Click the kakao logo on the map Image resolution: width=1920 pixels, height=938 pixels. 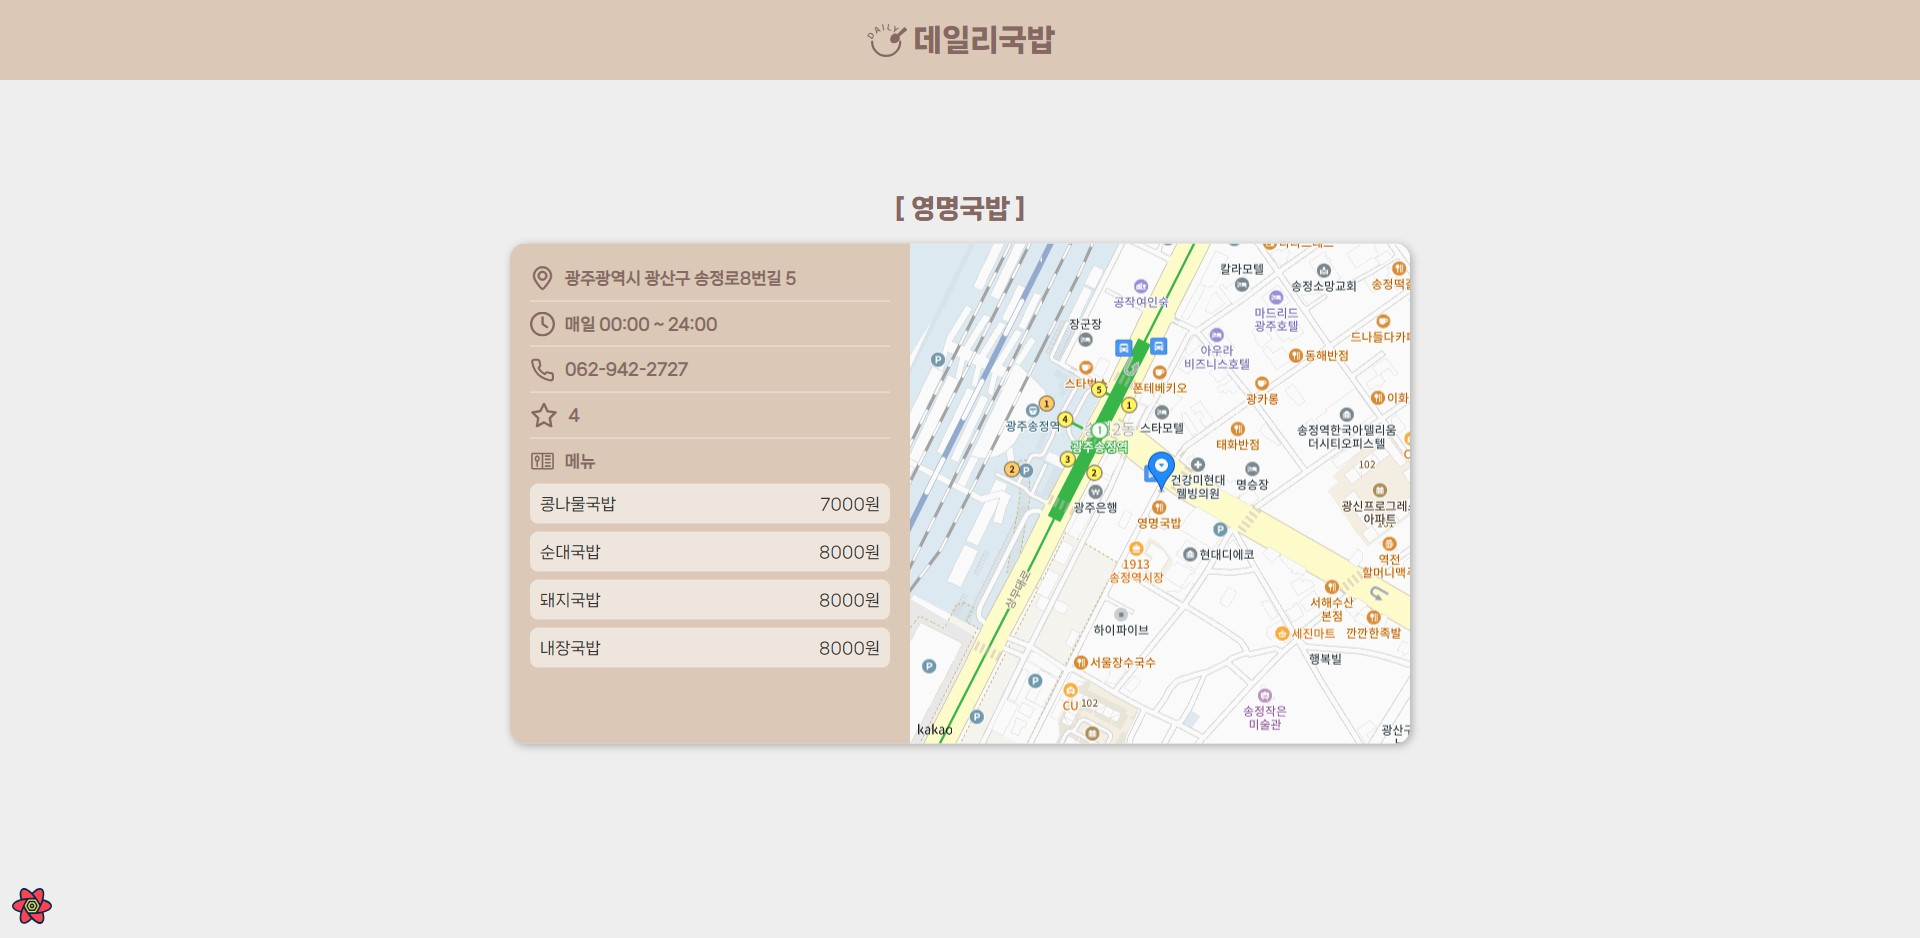(935, 730)
